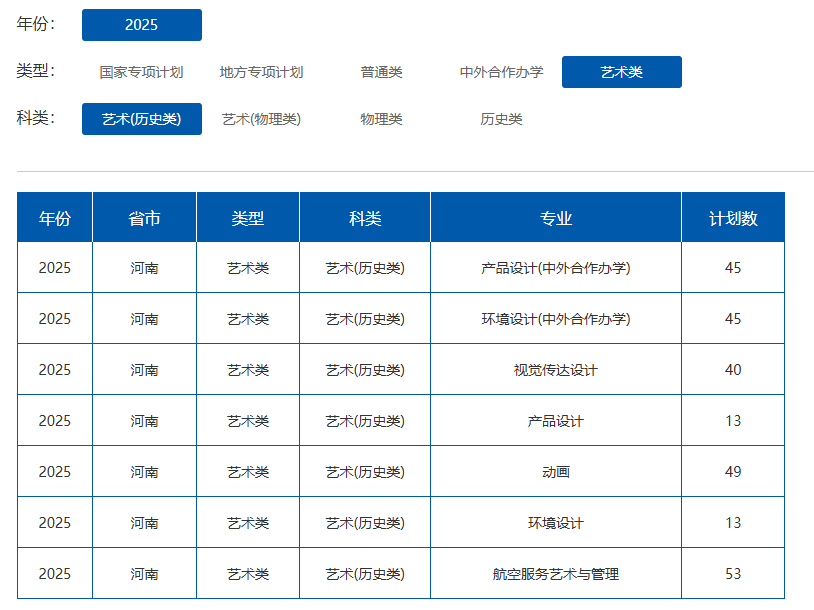This screenshot has width=814, height=610.
Task: Click the 省市 column header
Action: pyautogui.click(x=144, y=218)
